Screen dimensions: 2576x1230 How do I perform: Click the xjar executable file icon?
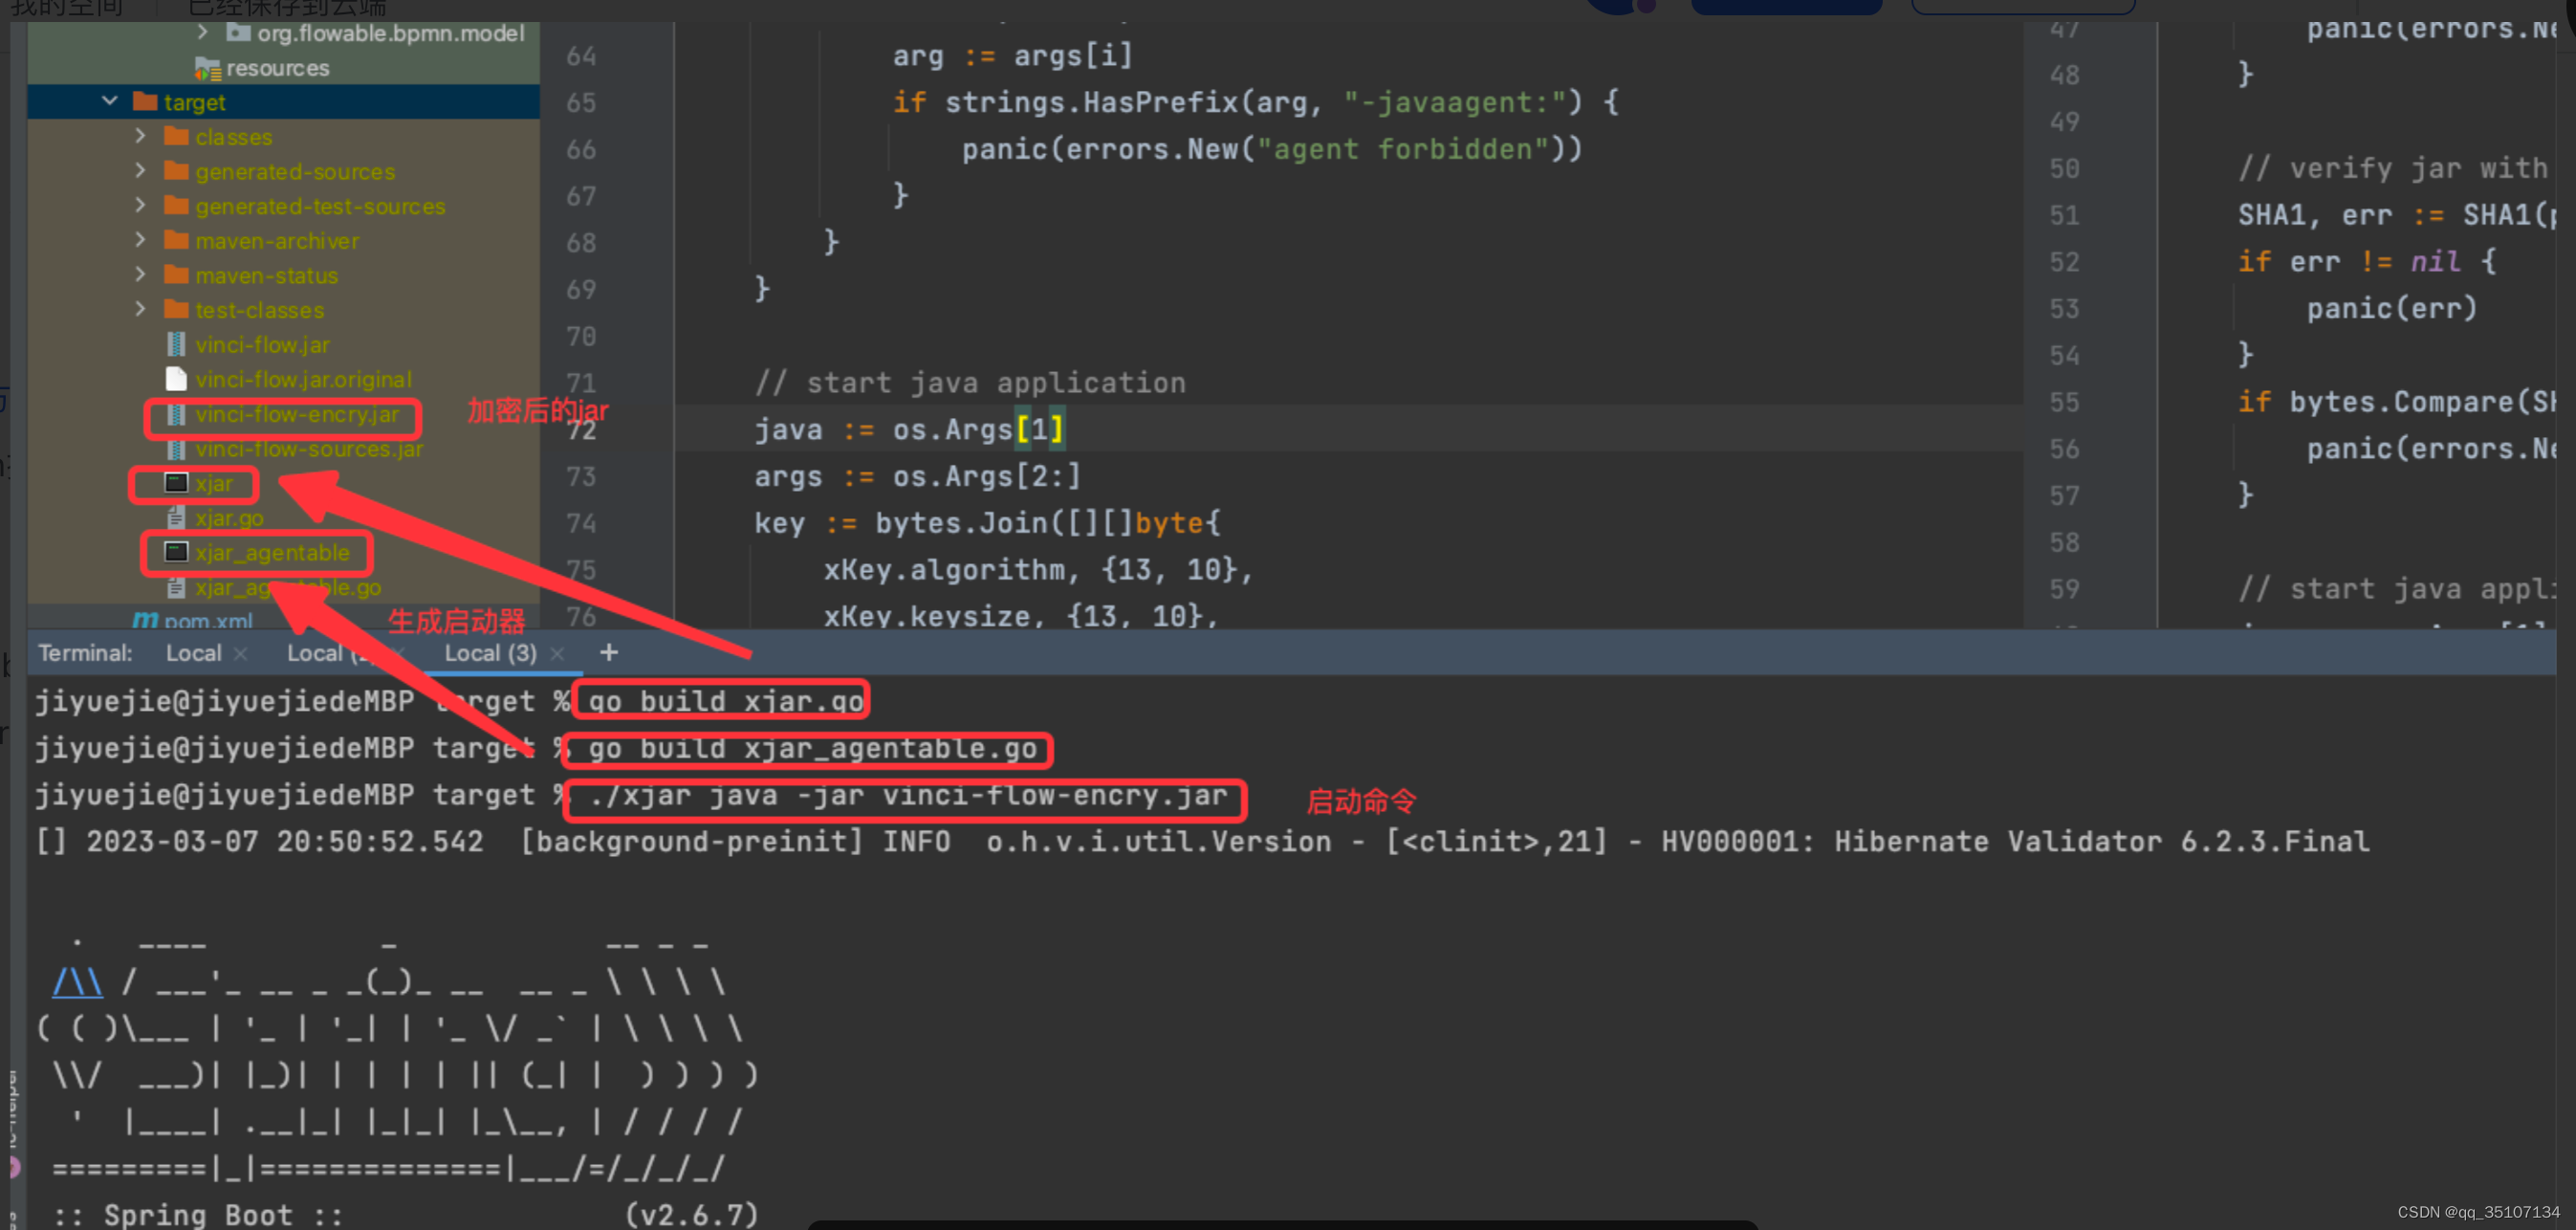pyautogui.click(x=176, y=483)
